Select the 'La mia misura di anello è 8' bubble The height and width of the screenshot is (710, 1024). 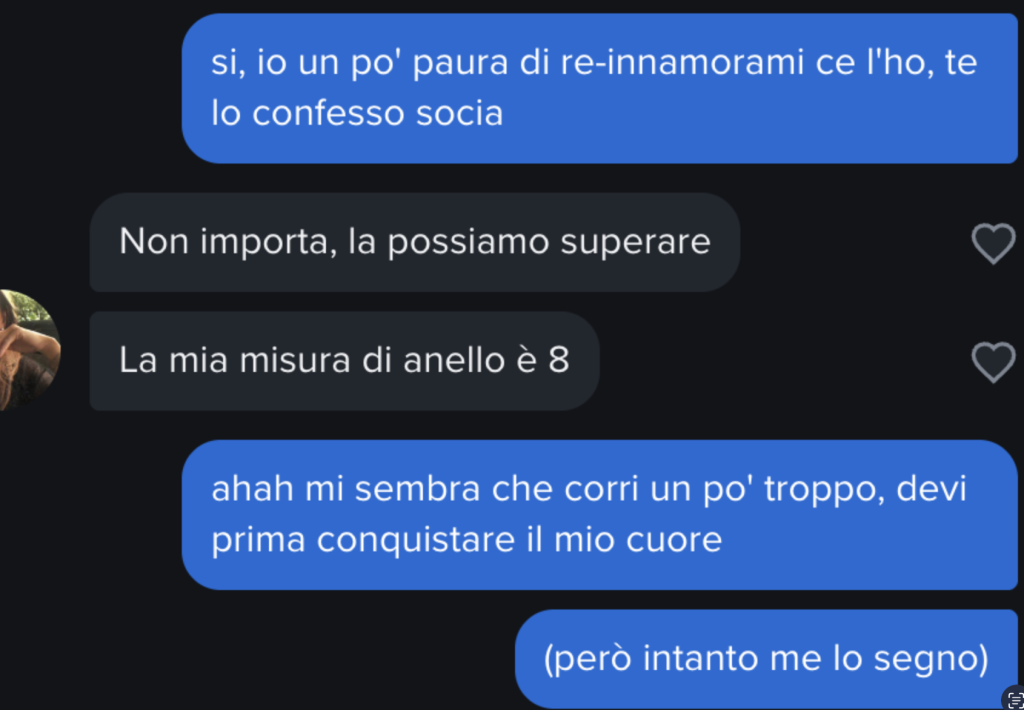[x=344, y=361]
